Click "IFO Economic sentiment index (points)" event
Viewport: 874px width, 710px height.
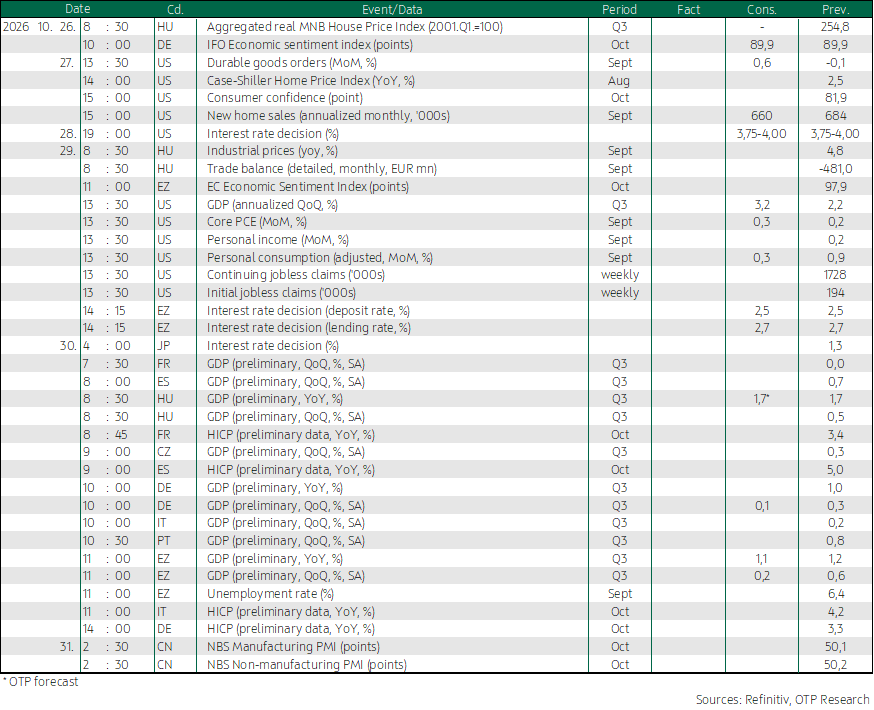[x=310, y=45]
